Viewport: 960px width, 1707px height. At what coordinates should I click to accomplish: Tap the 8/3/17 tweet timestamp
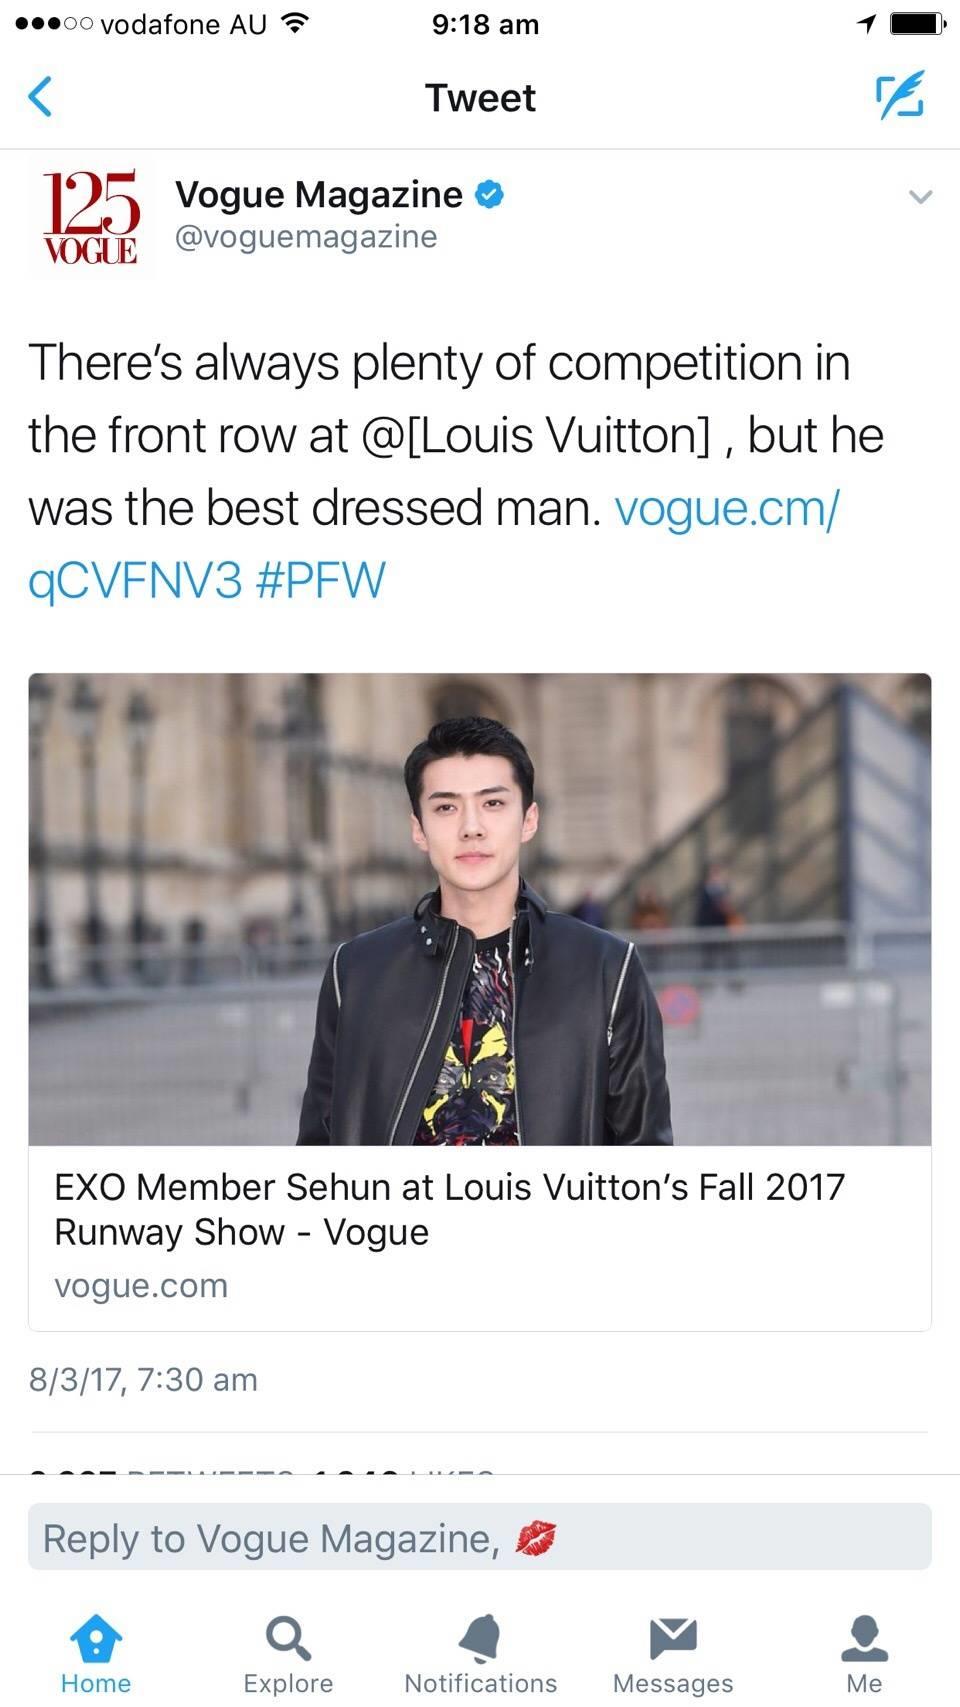[x=143, y=1380]
